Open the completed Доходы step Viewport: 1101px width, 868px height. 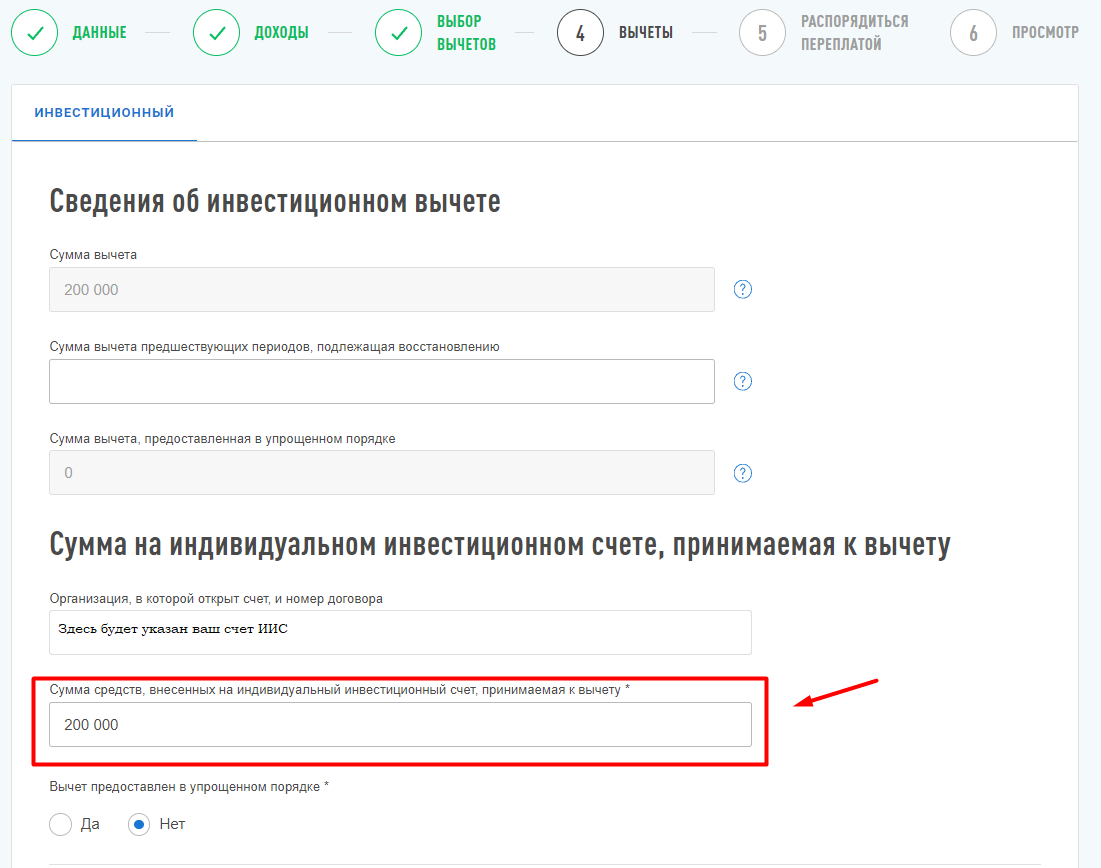(217, 33)
